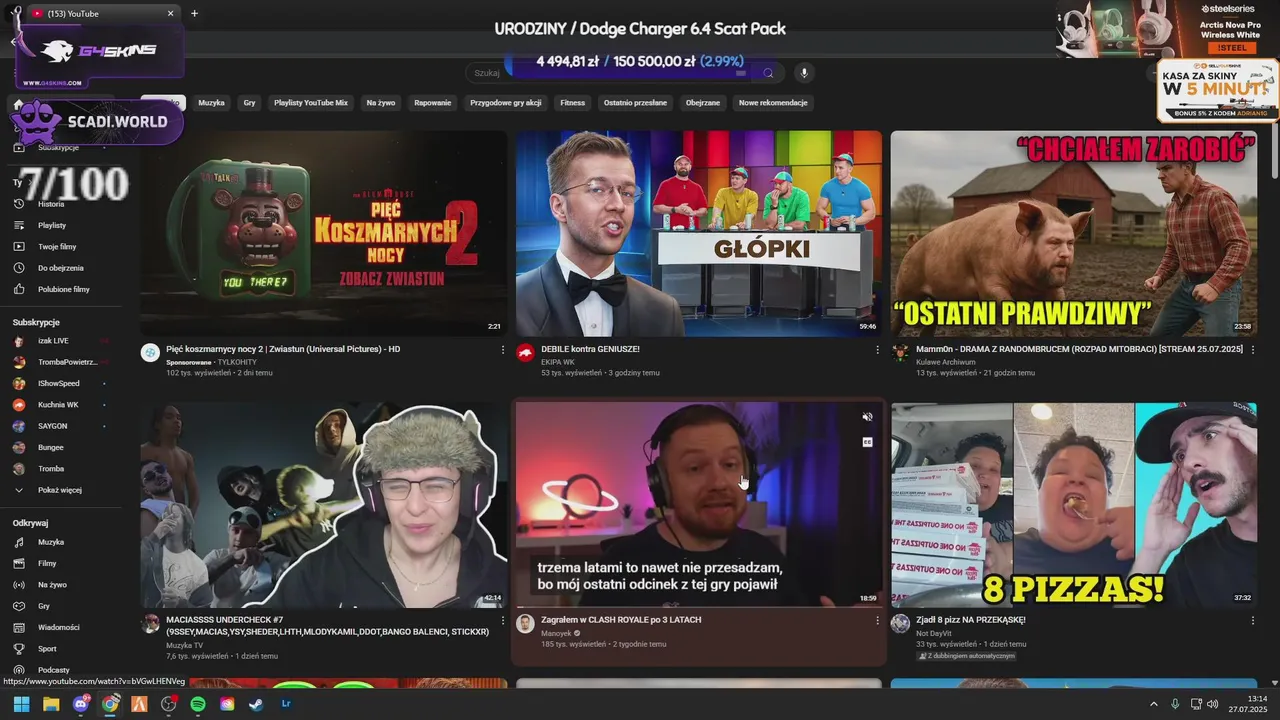Open the Do obejrzenia watch-later list
This screenshot has width=1280, height=720.
click(60, 268)
